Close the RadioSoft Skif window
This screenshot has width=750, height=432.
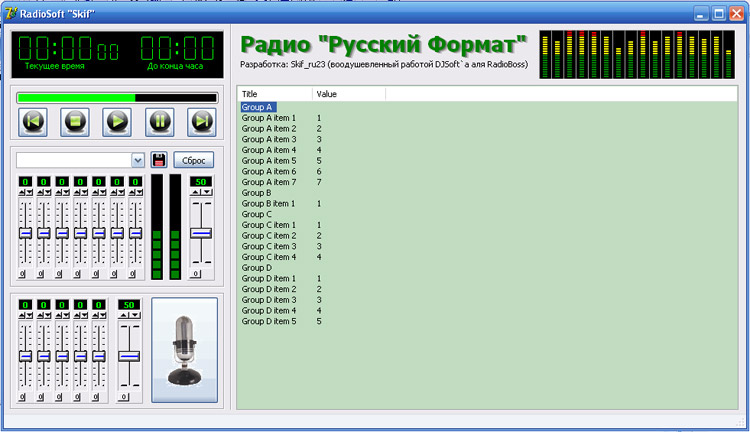tap(736, 13)
